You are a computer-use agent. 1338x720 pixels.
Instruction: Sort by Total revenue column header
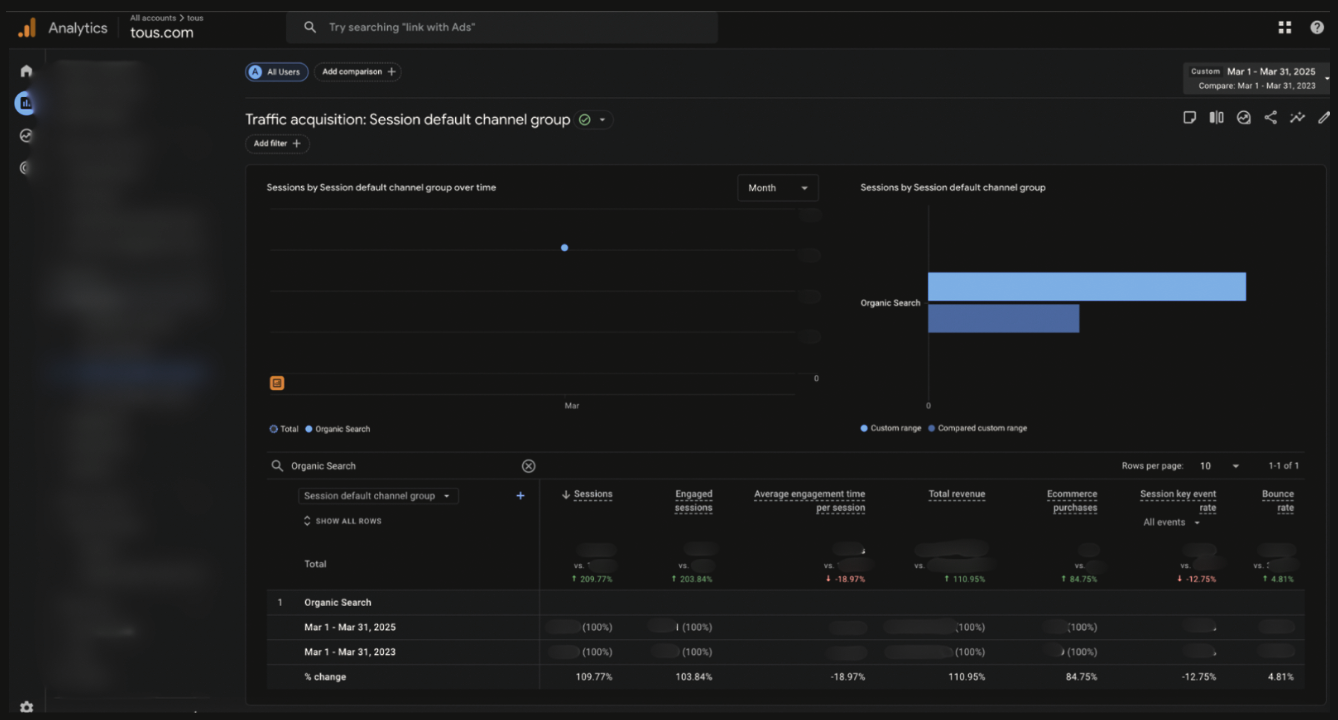click(957, 494)
